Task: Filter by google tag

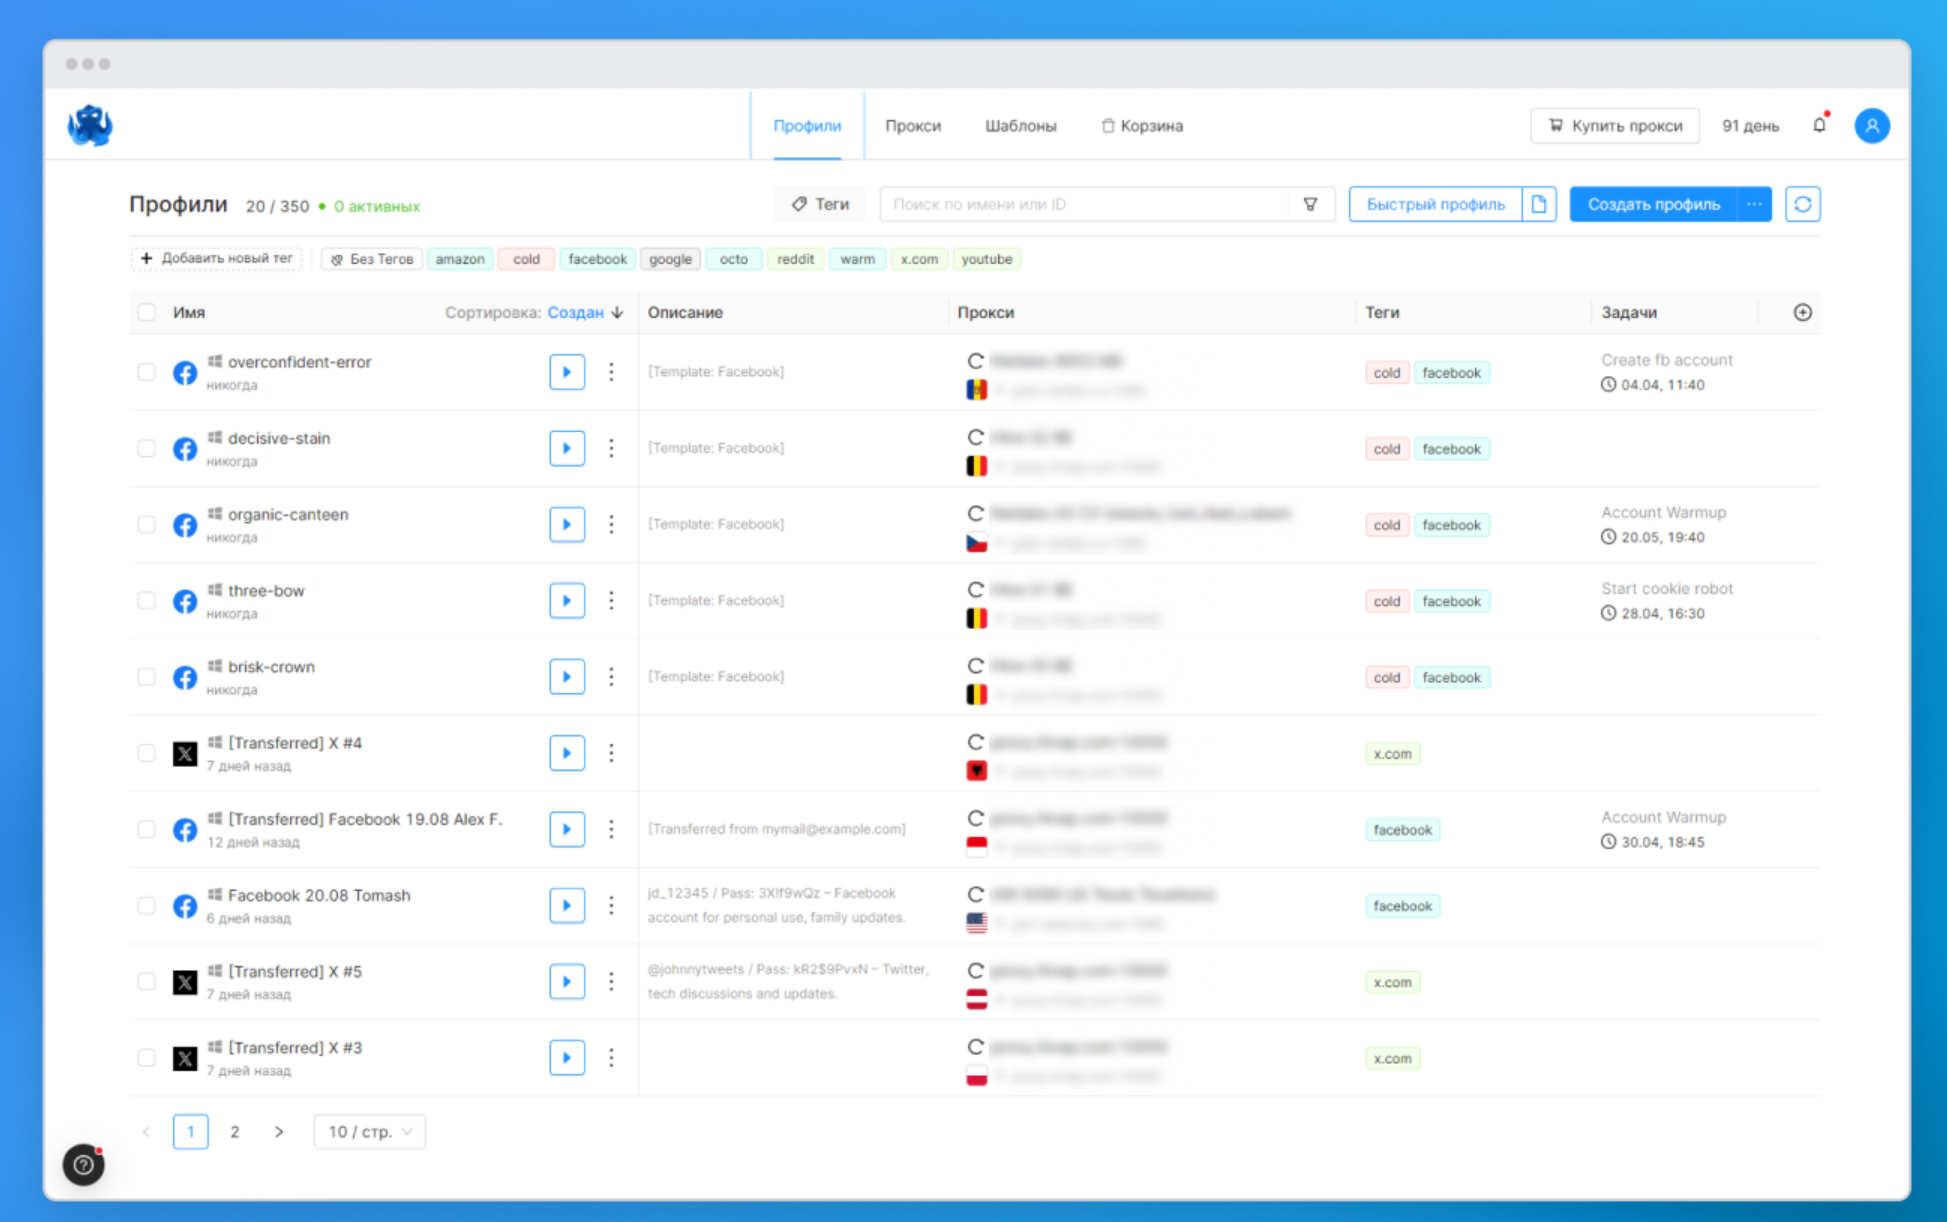Action: point(670,259)
